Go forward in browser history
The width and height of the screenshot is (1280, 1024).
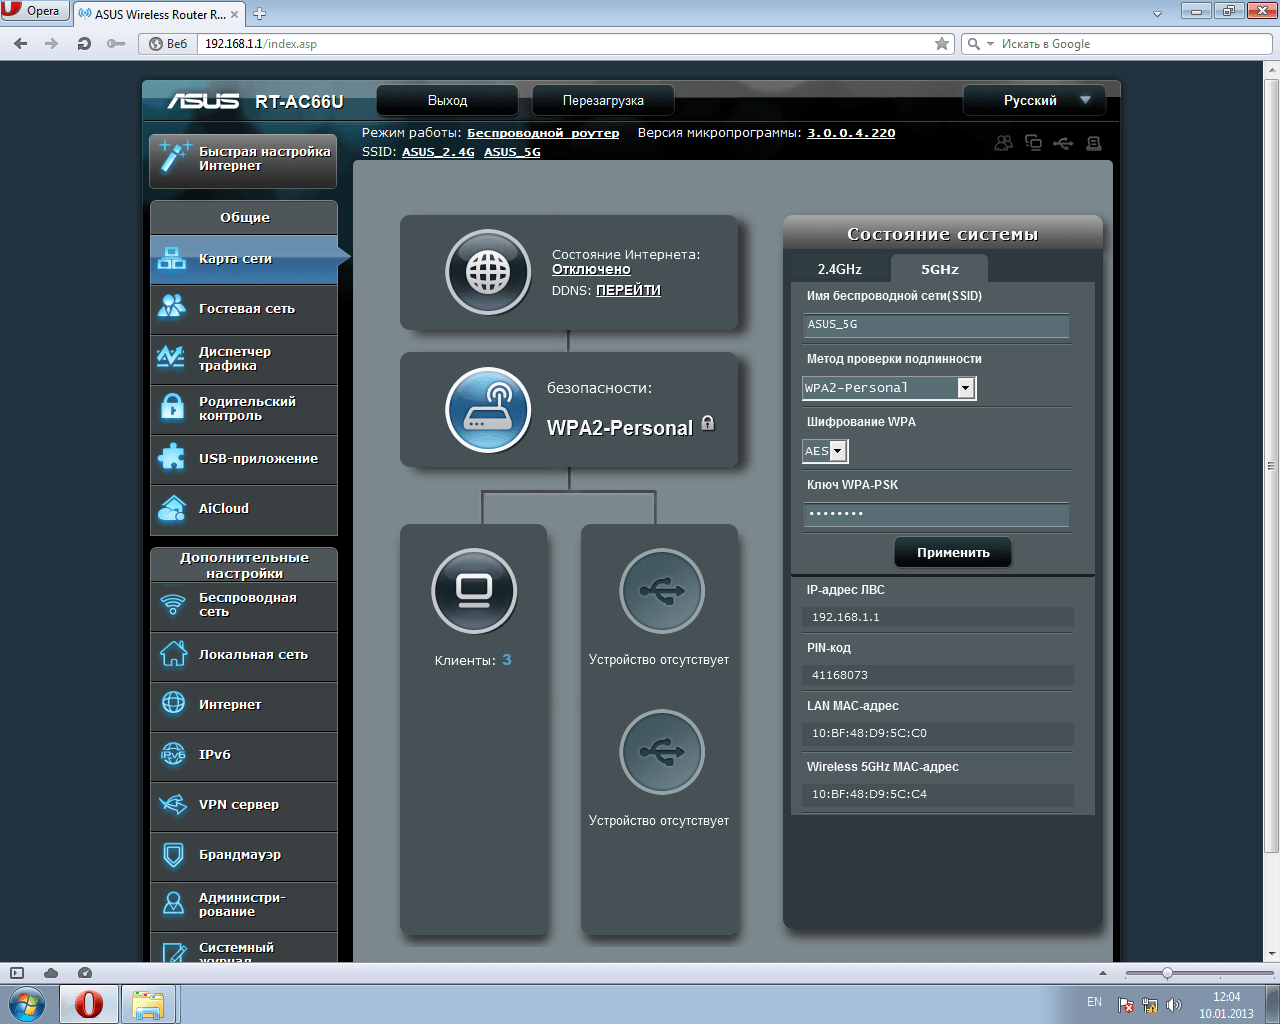pos(52,44)
